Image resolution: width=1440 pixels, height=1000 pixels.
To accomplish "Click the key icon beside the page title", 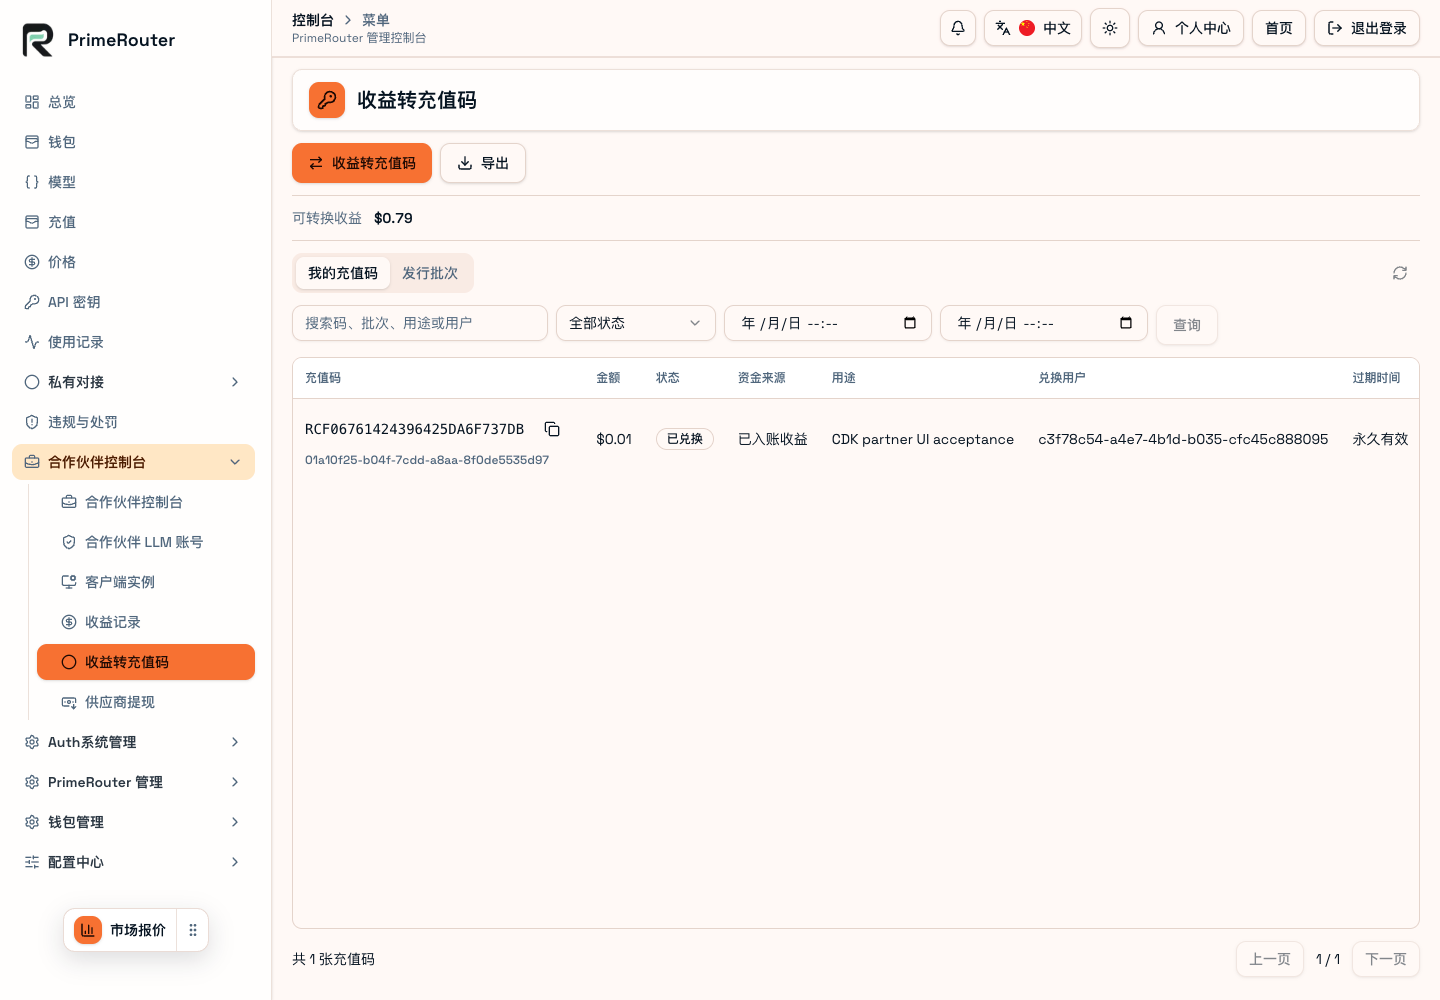I will coord(327,100).
